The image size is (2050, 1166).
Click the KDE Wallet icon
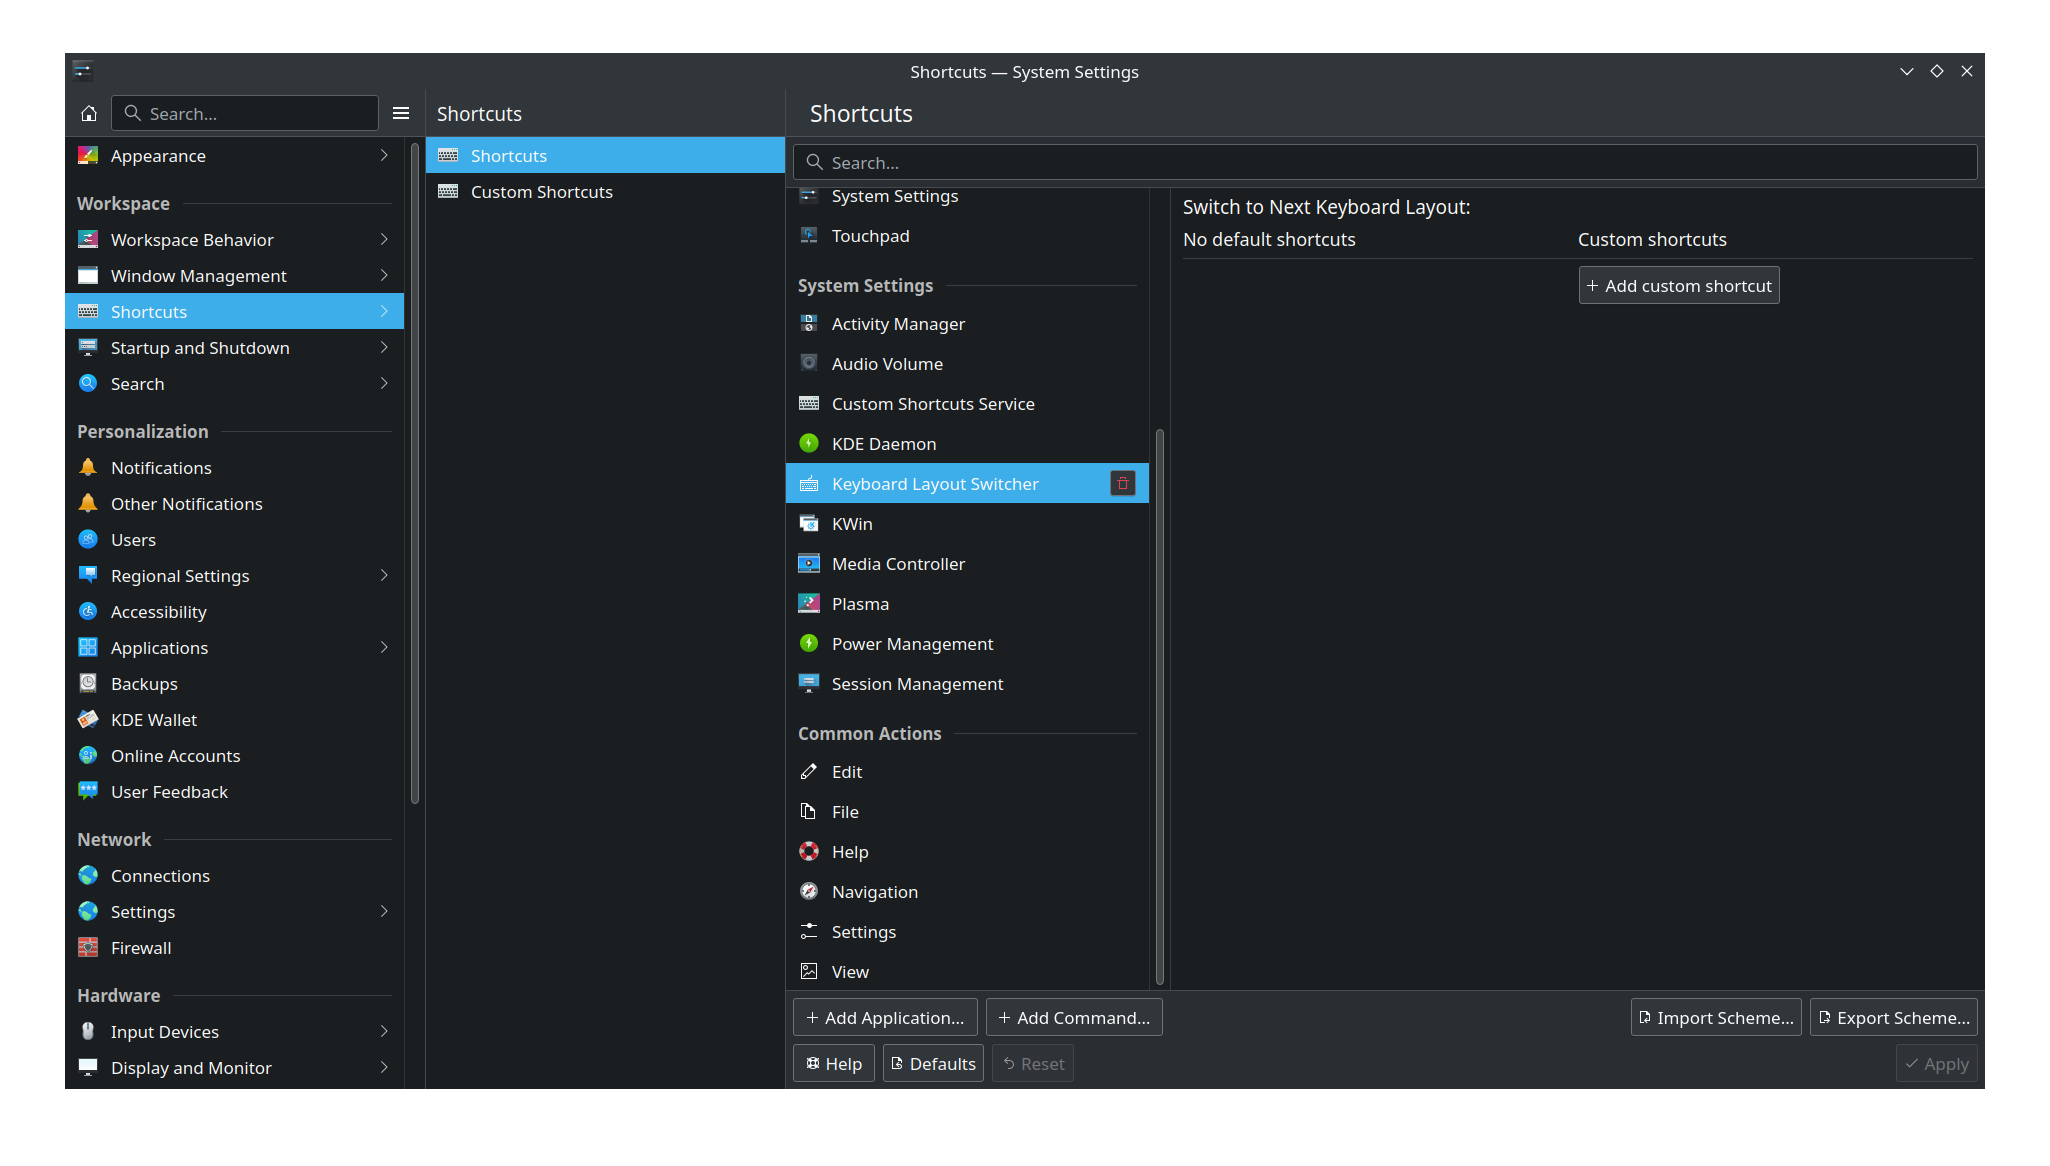(88, 720)
